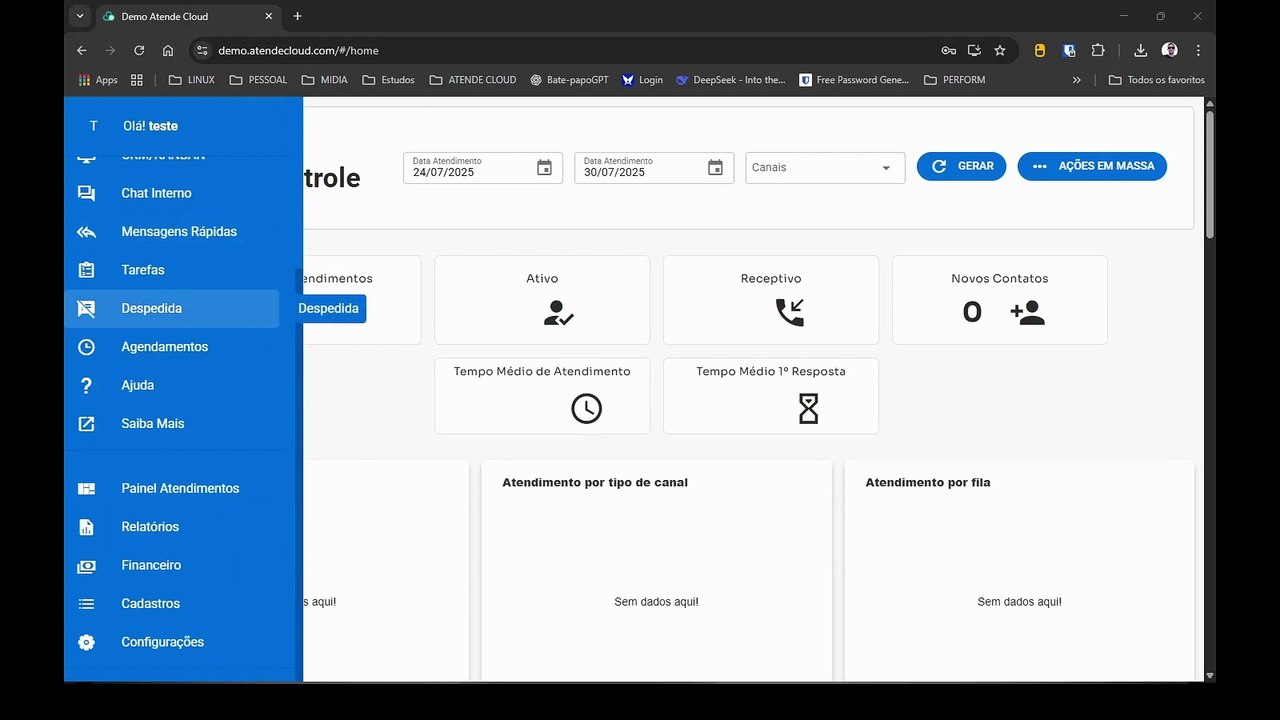Open the Apps bookmark shortcut
Viewport: 1280px width, 720px height.
(98, 80)
